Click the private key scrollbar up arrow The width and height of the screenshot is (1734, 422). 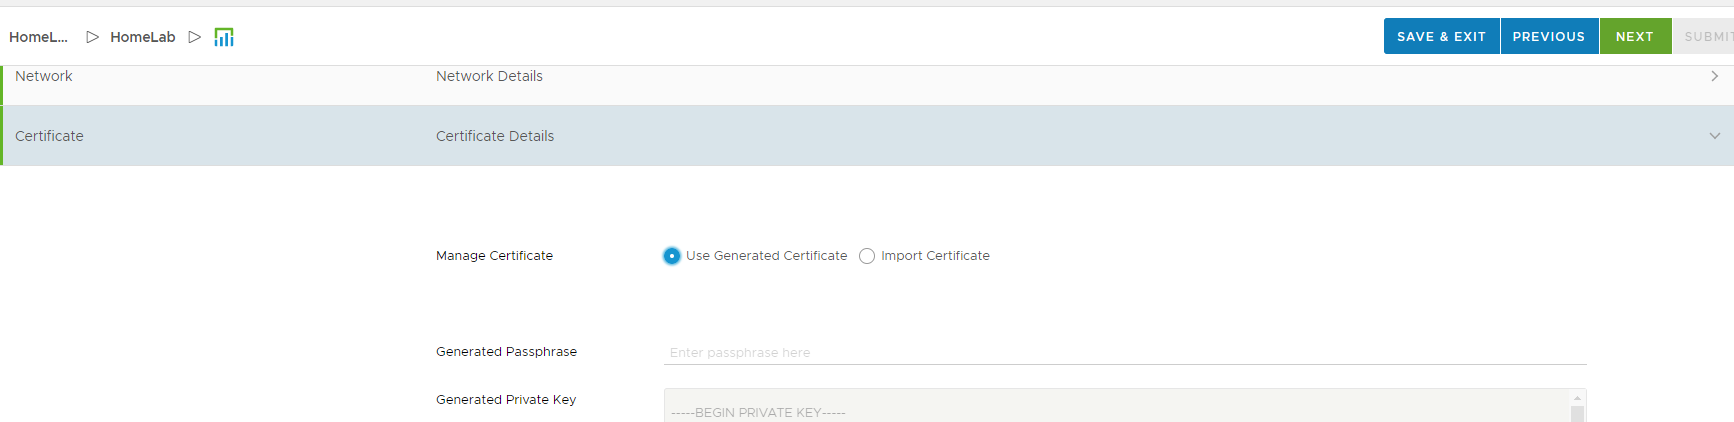(1577, 398)
